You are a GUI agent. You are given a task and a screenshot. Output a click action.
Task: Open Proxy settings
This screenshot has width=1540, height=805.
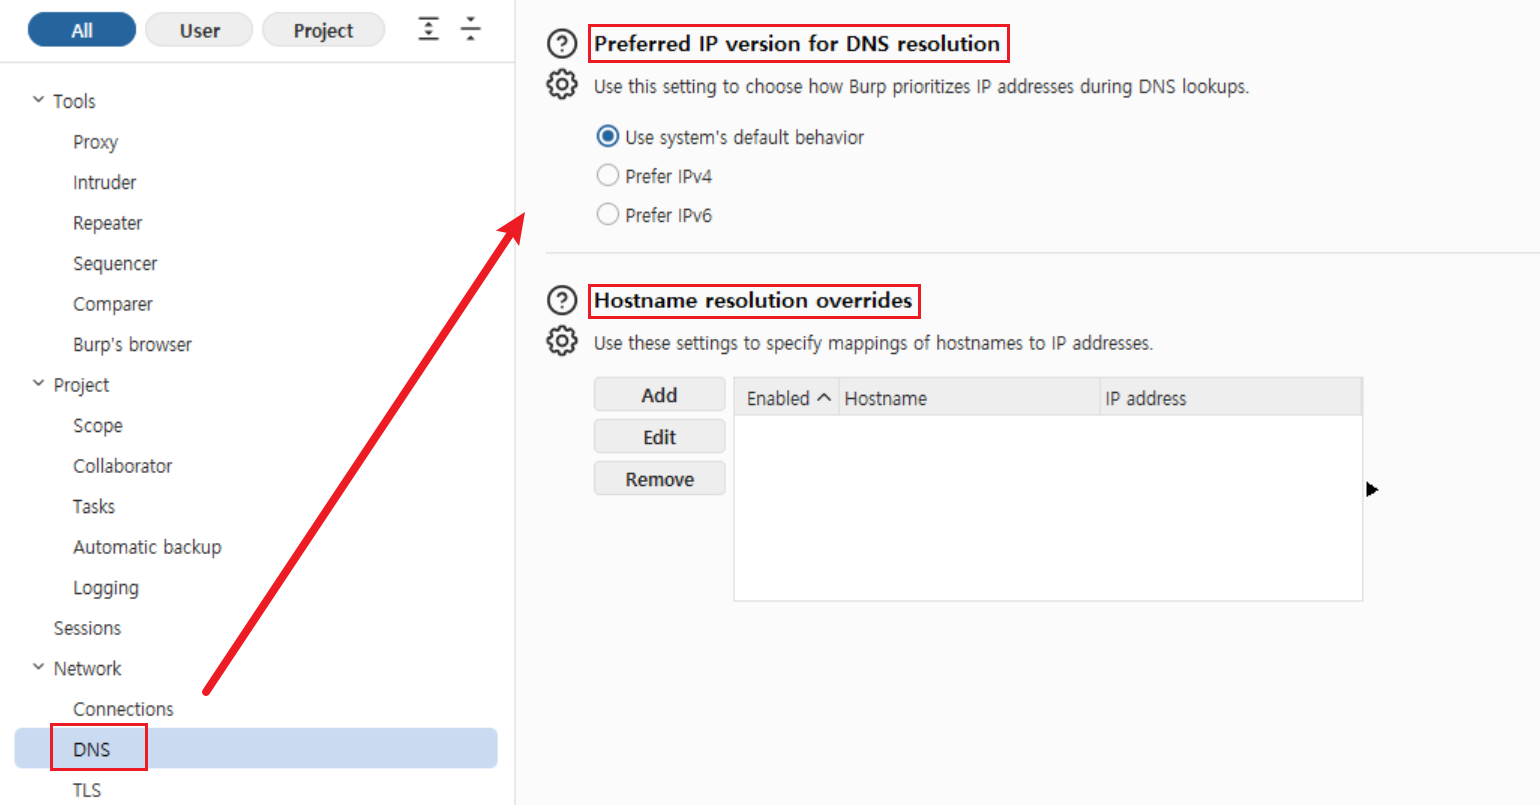[95, 142]
